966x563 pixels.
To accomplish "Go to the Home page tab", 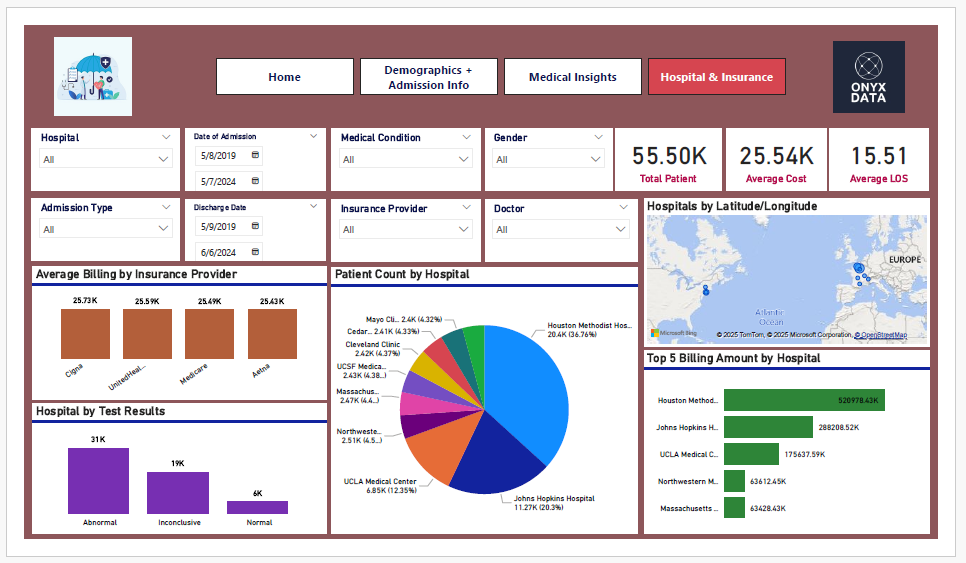I will pos(285,77).
